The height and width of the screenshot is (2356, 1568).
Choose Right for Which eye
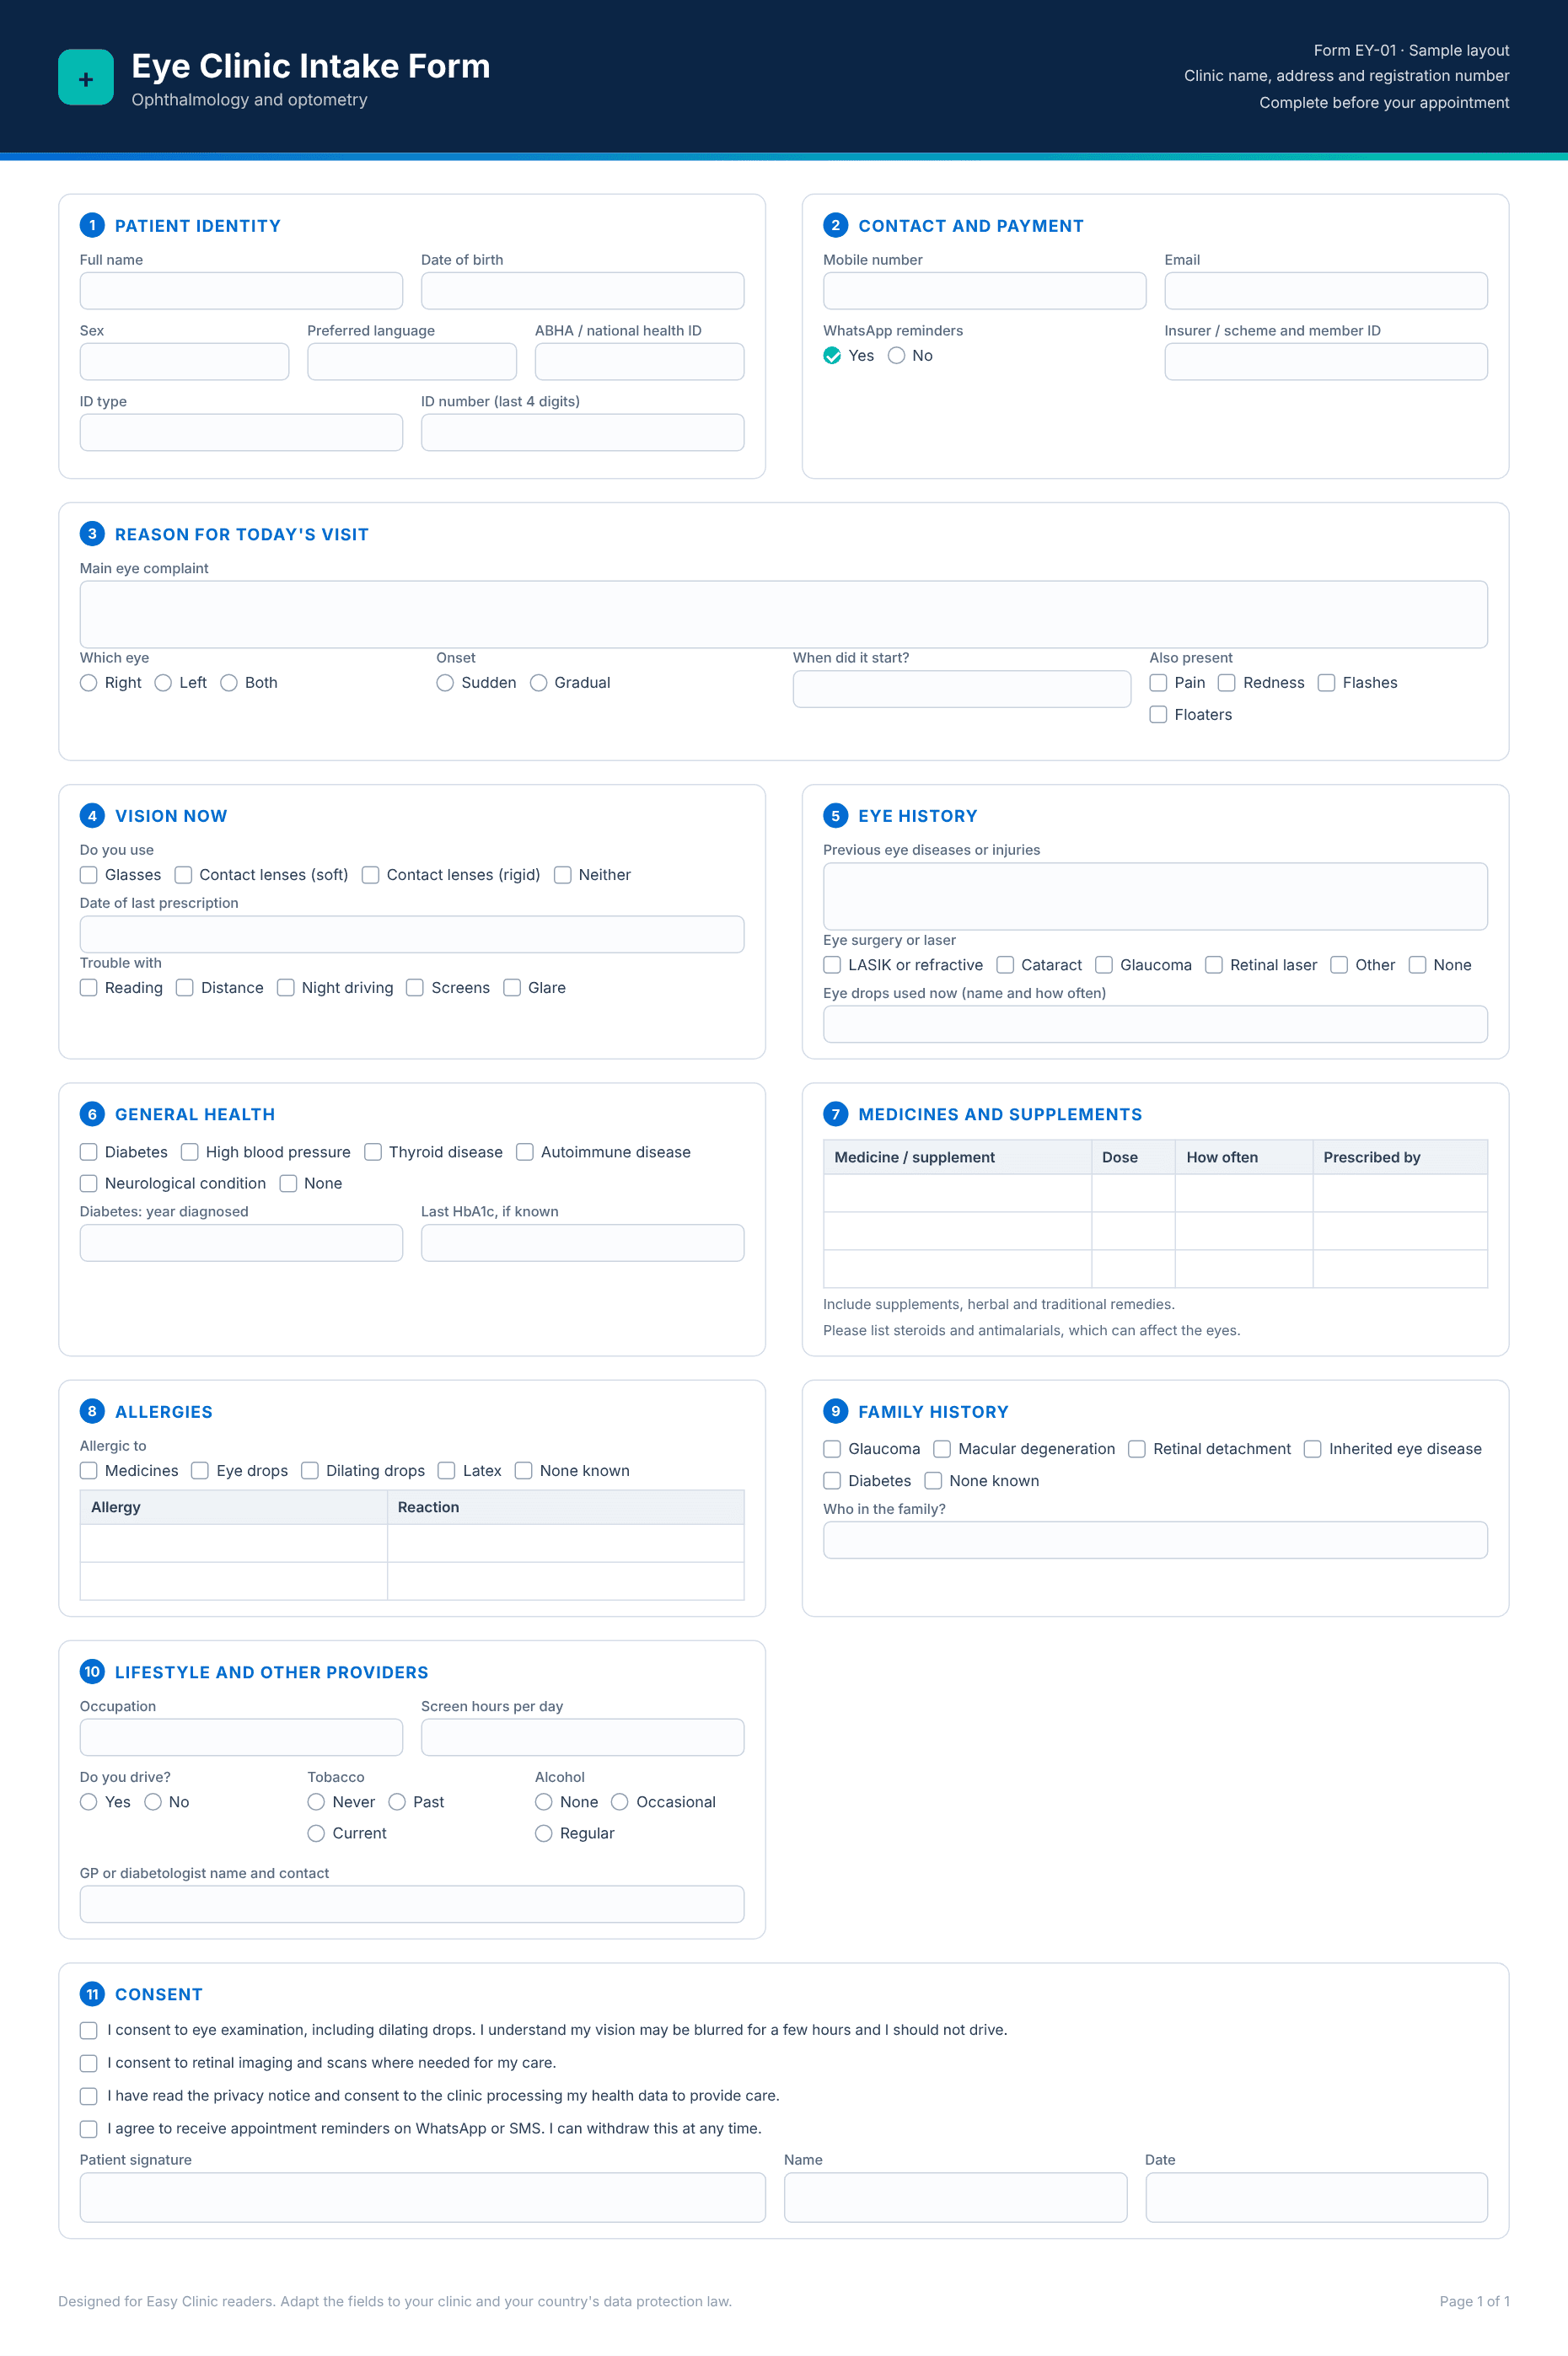89,683
